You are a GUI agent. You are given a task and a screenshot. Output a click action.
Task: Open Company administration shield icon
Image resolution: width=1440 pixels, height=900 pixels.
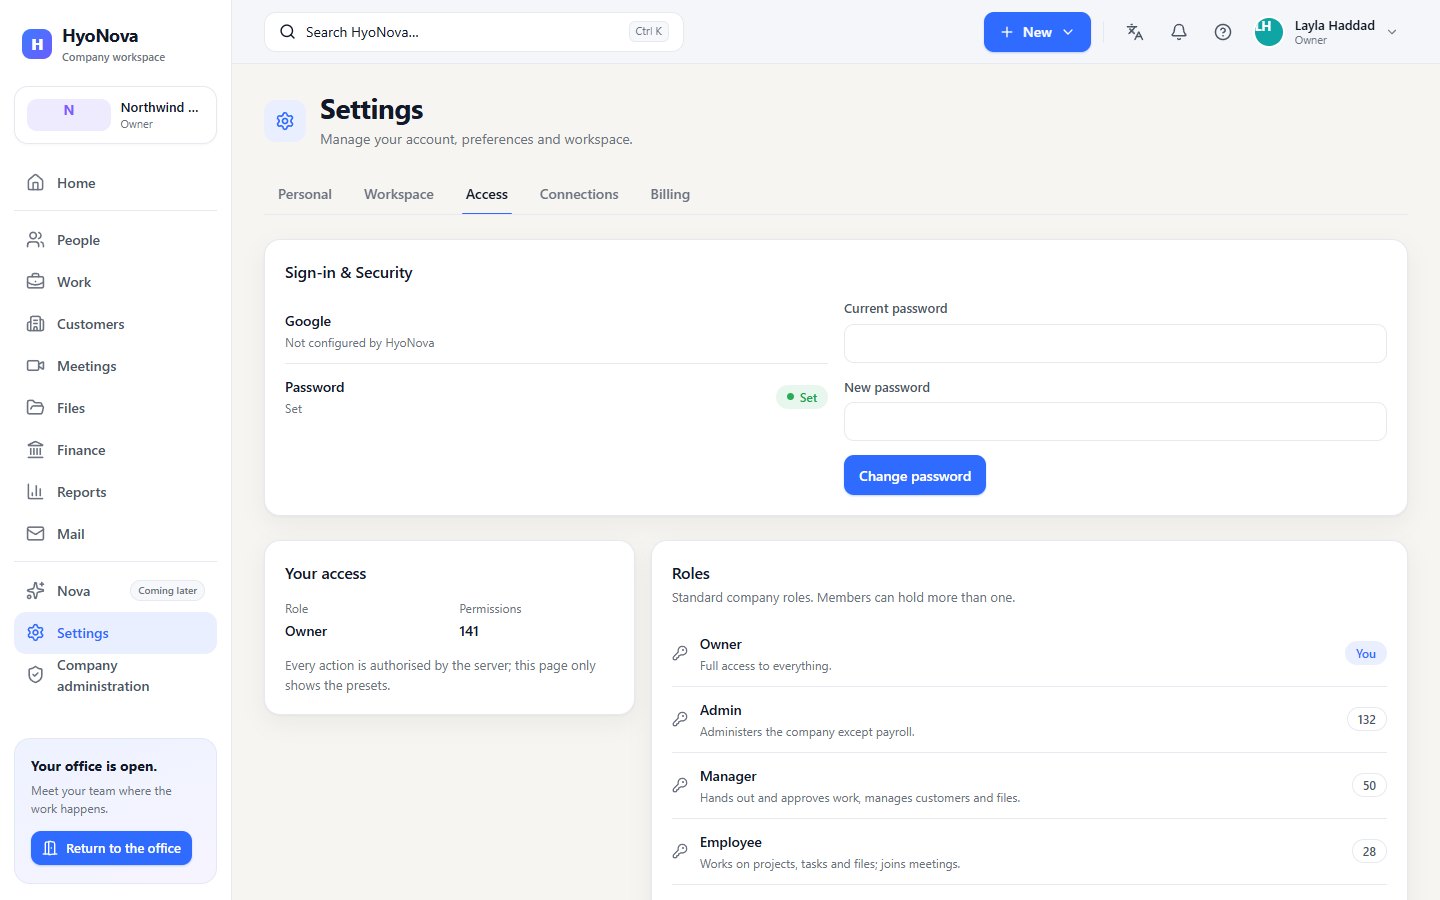[36, 675]
